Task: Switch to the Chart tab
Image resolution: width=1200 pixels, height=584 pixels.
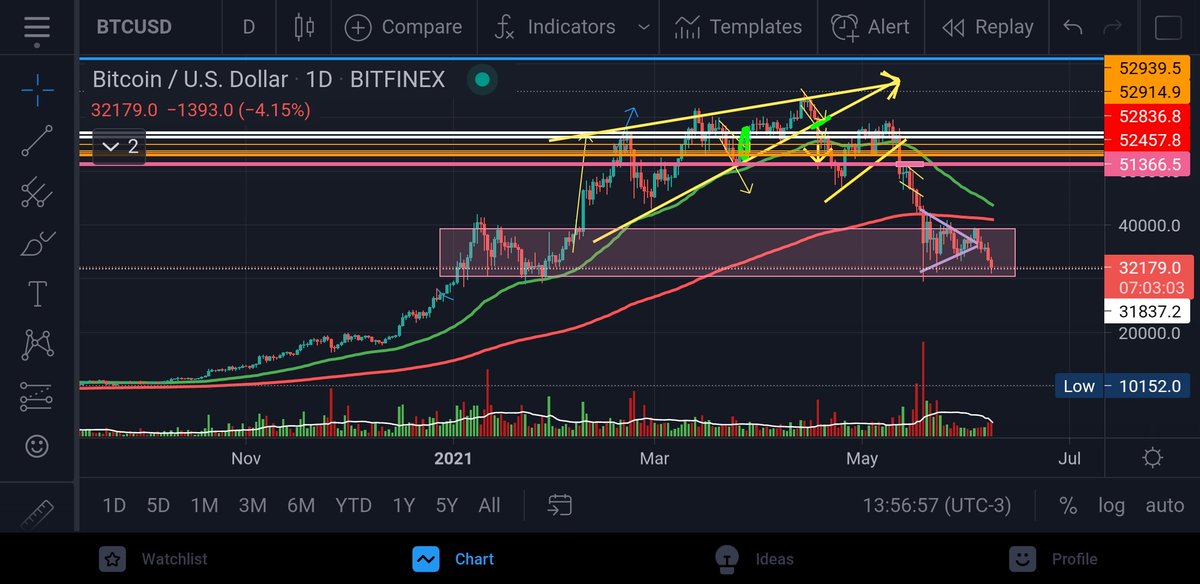Action: point(454,559)
